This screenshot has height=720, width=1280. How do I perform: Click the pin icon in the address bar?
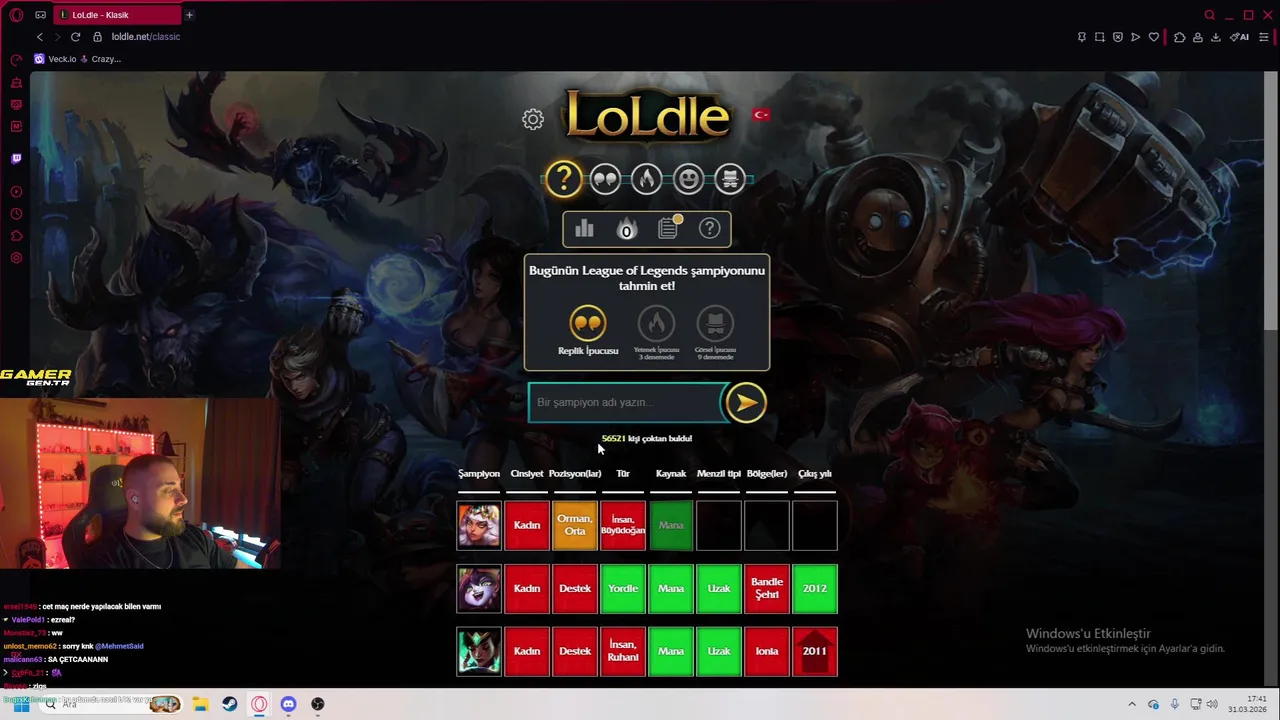(1081, 37)
